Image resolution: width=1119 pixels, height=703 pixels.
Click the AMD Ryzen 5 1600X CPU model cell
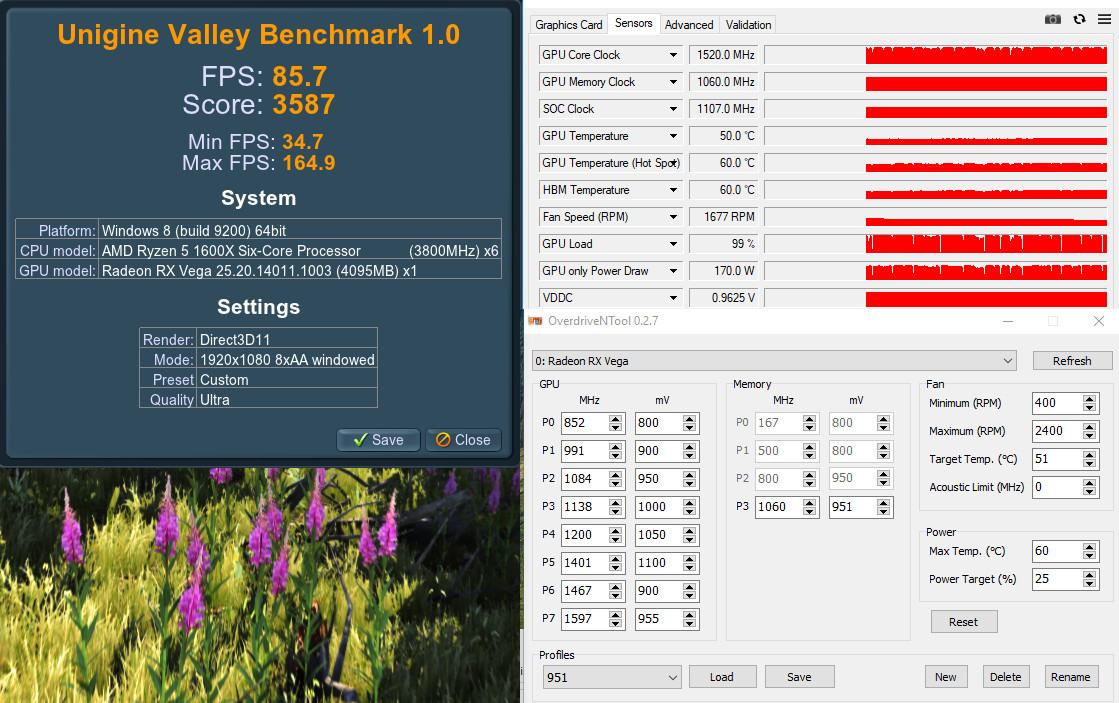(300, 251)
